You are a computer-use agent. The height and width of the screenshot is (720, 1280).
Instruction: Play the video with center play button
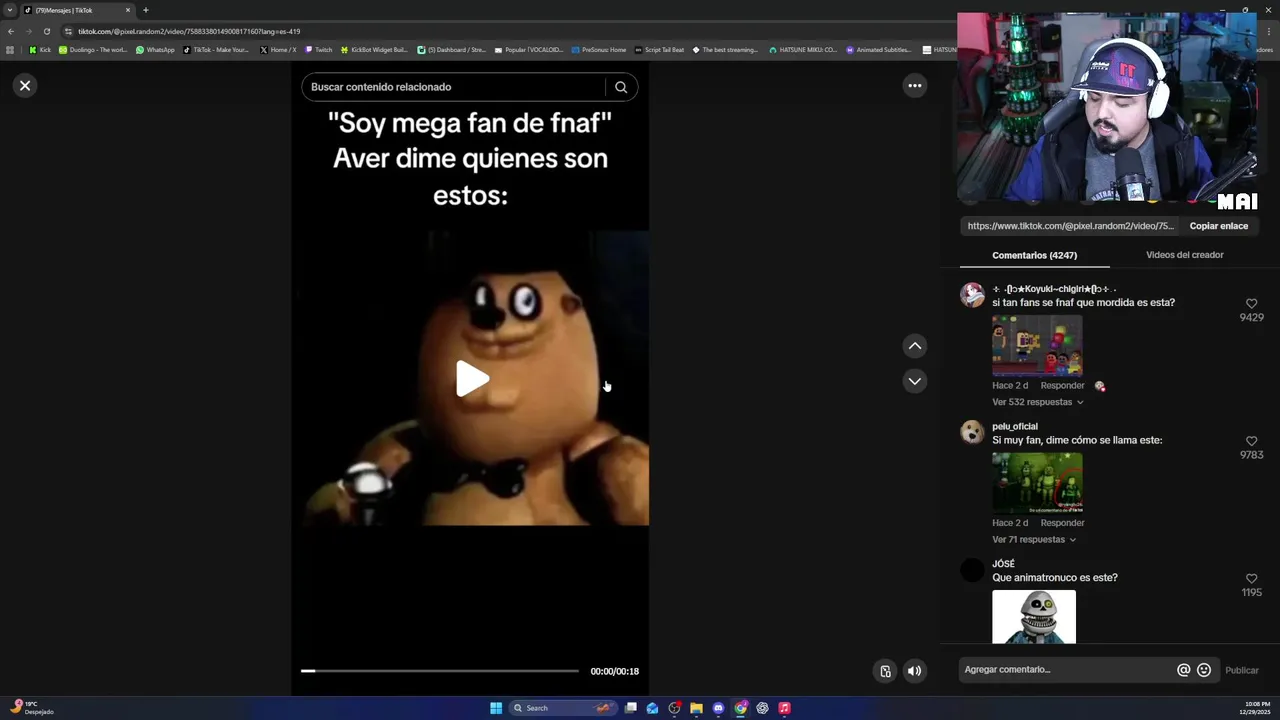click(x=471, y=379)
